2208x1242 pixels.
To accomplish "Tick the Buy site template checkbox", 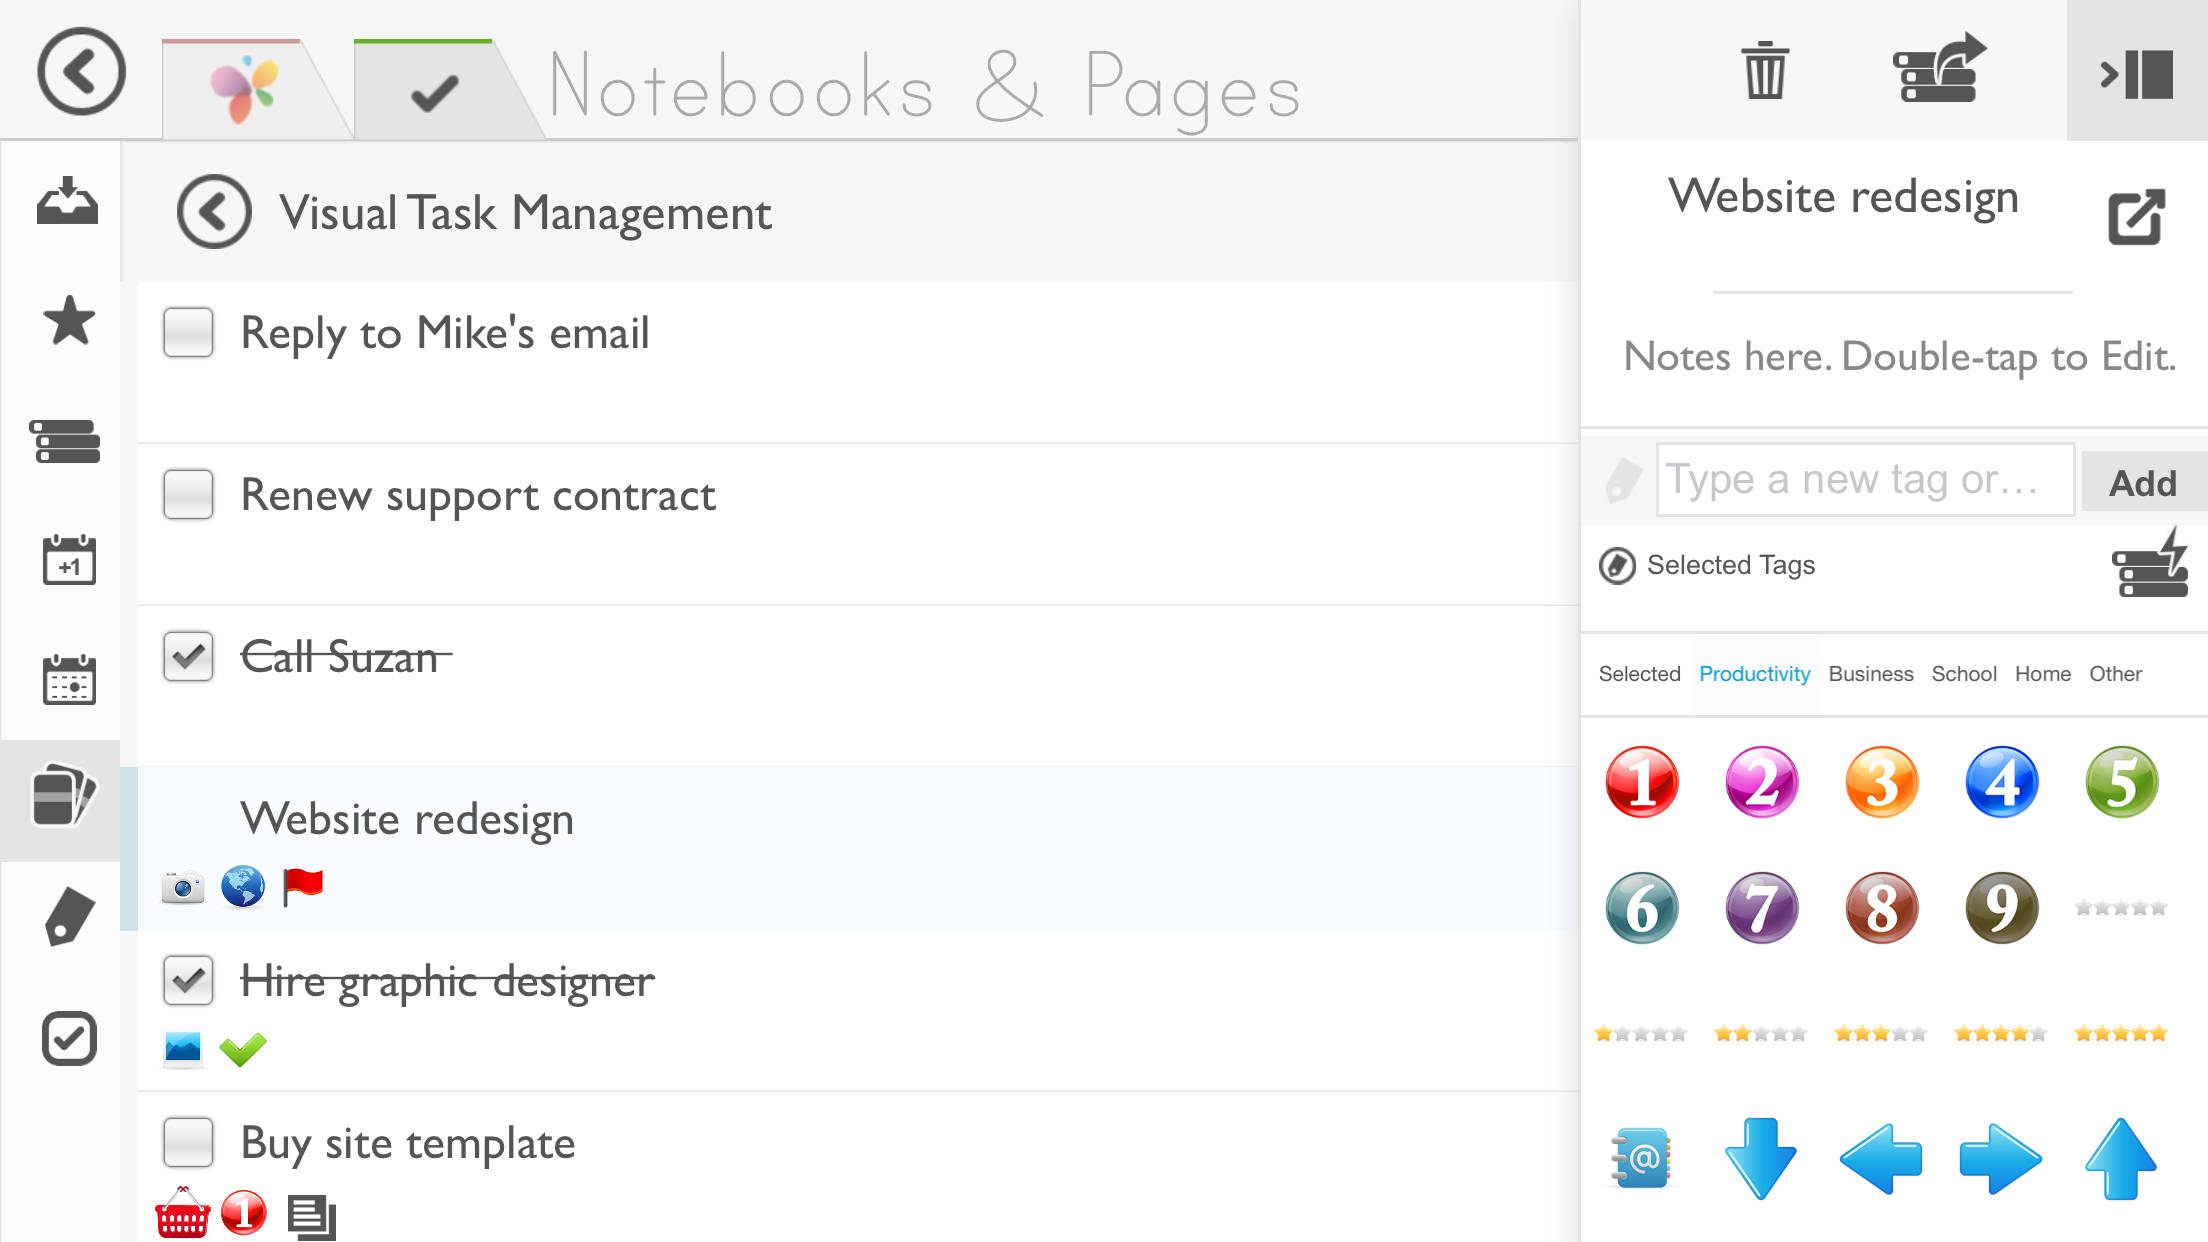I will tap(188, 1142).
